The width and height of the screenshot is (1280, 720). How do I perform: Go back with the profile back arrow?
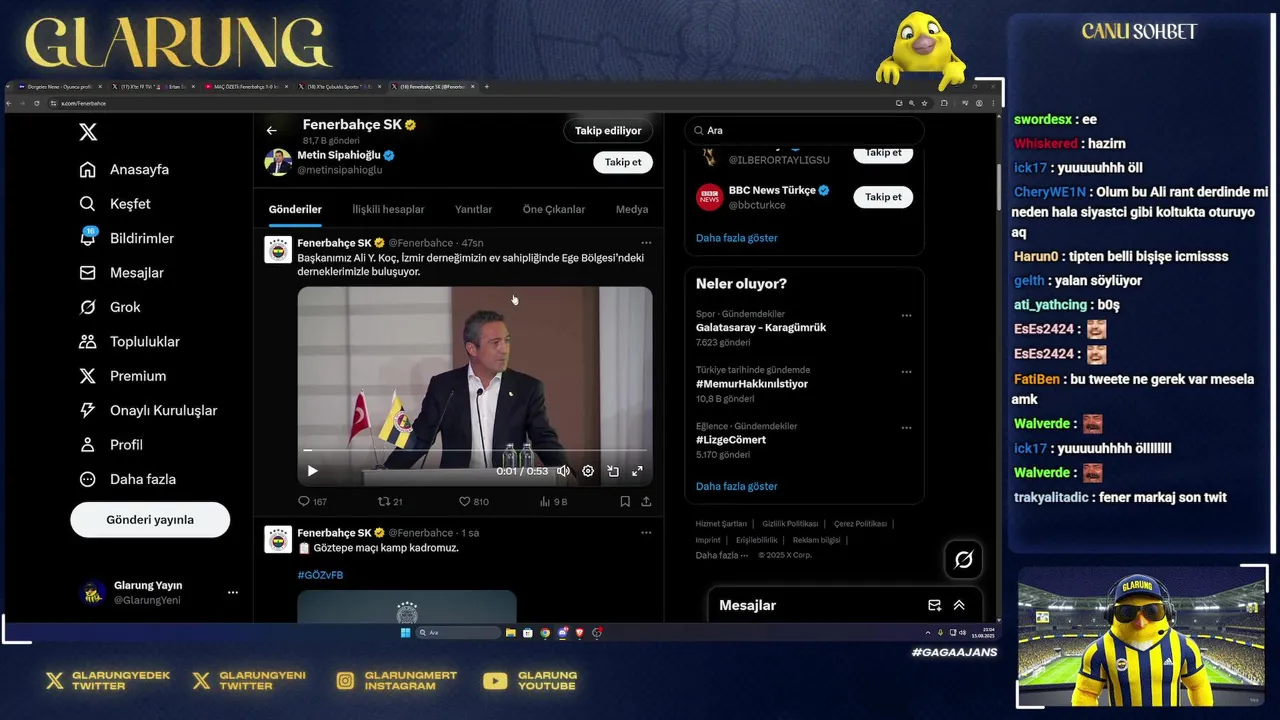[x=271, y=130]
